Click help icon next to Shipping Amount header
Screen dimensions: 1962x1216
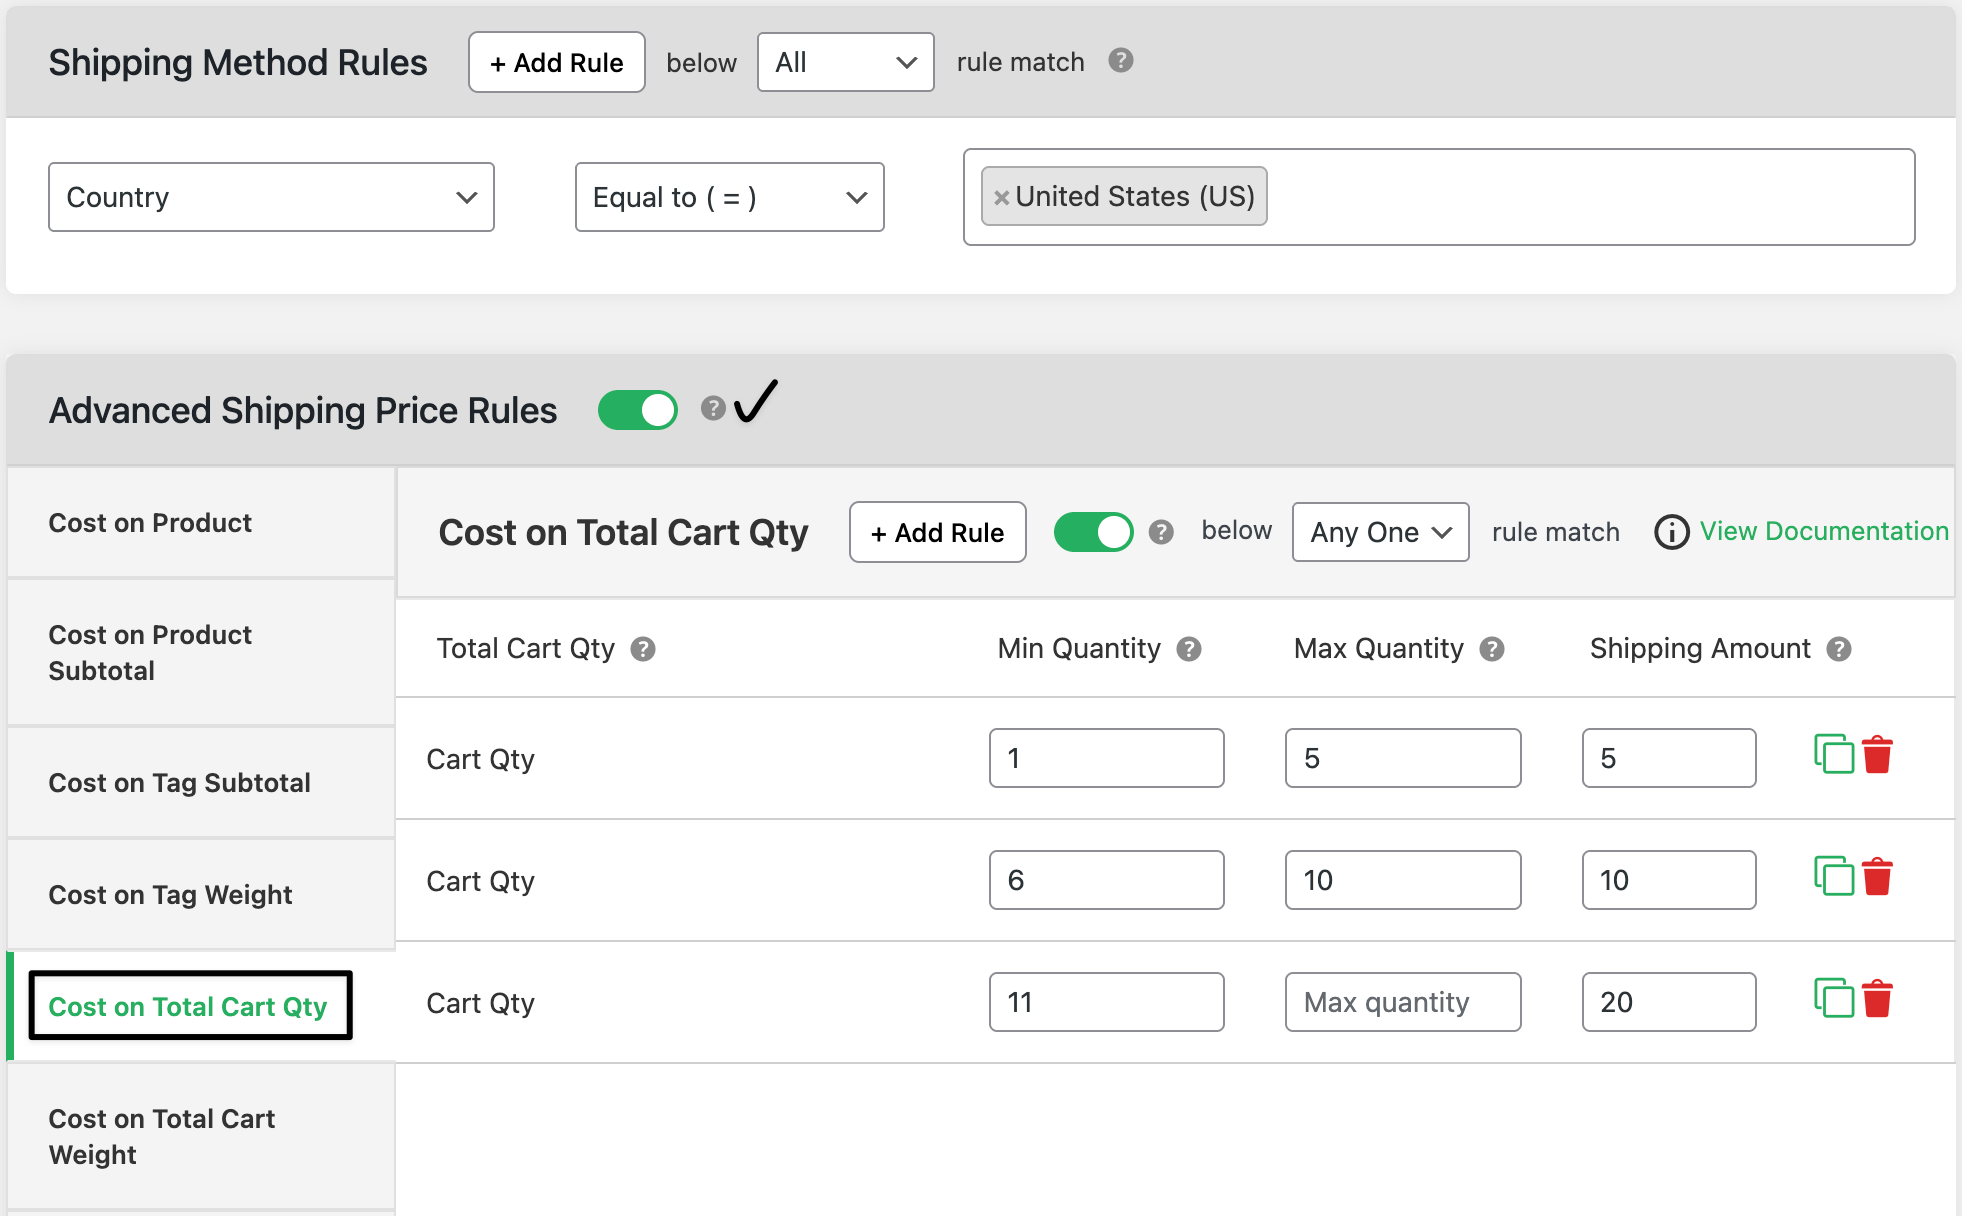1838,649
